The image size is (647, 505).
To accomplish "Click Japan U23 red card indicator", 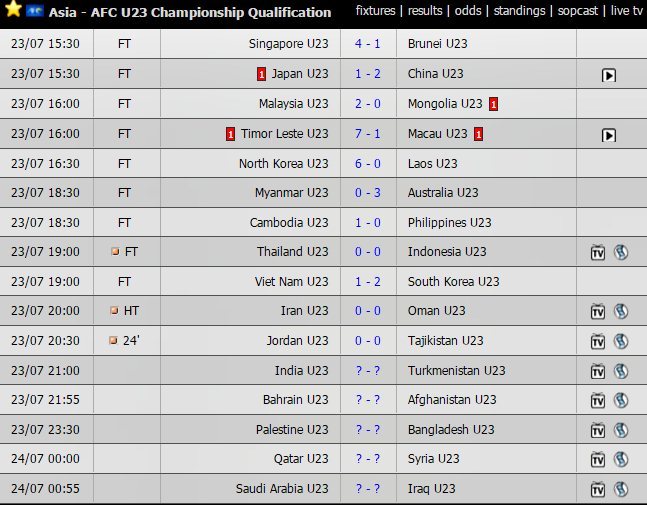I will point(262,74).
